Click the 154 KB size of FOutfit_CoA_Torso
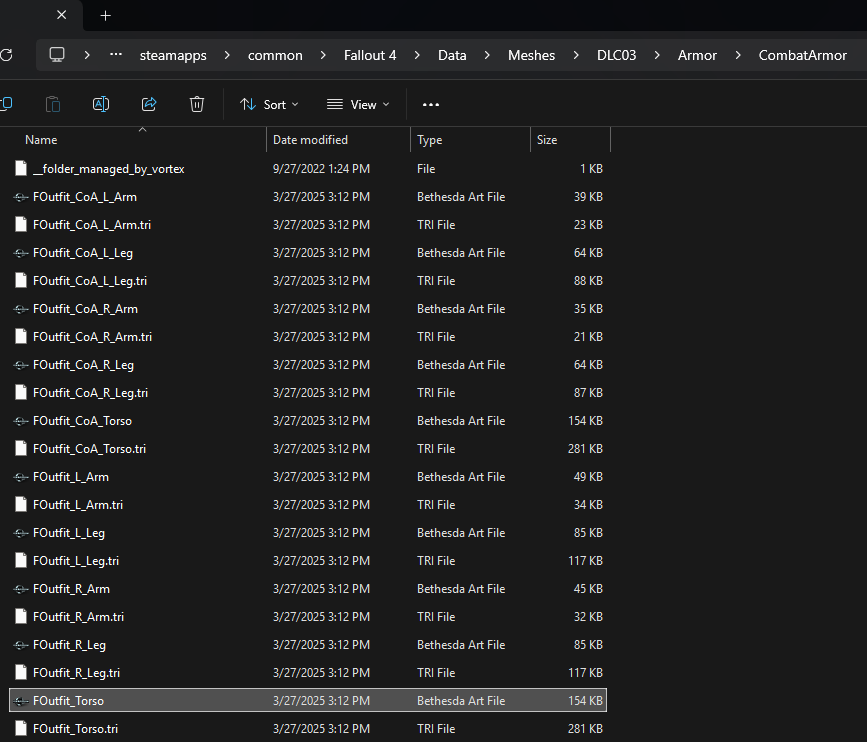This screenshot has height=742, width=867. coord(585,421)
